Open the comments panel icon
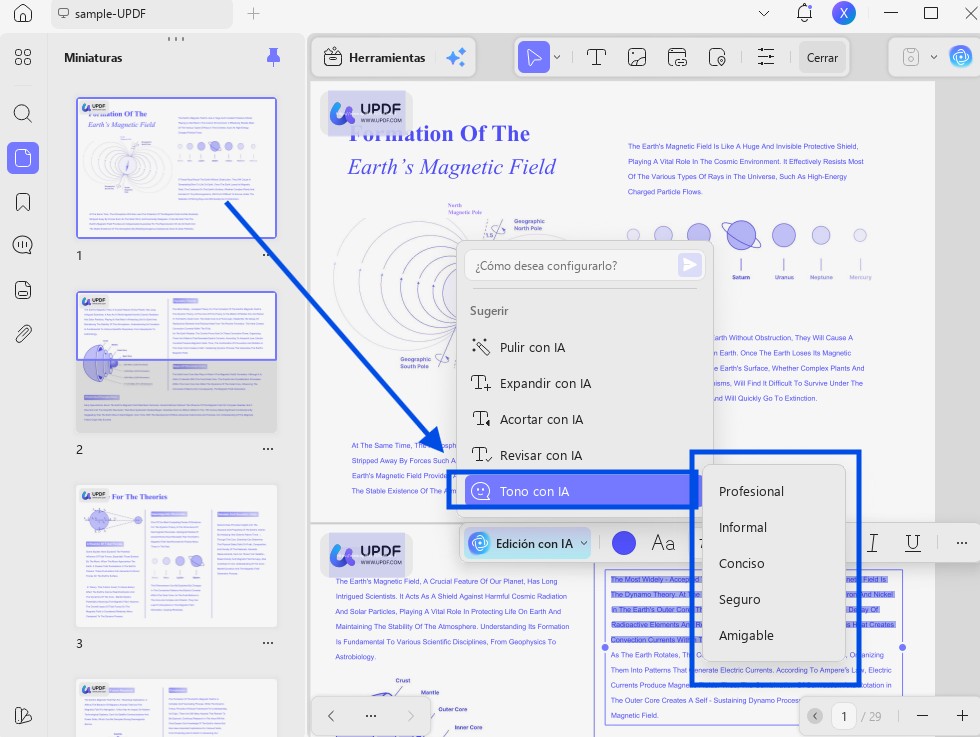 22,245
